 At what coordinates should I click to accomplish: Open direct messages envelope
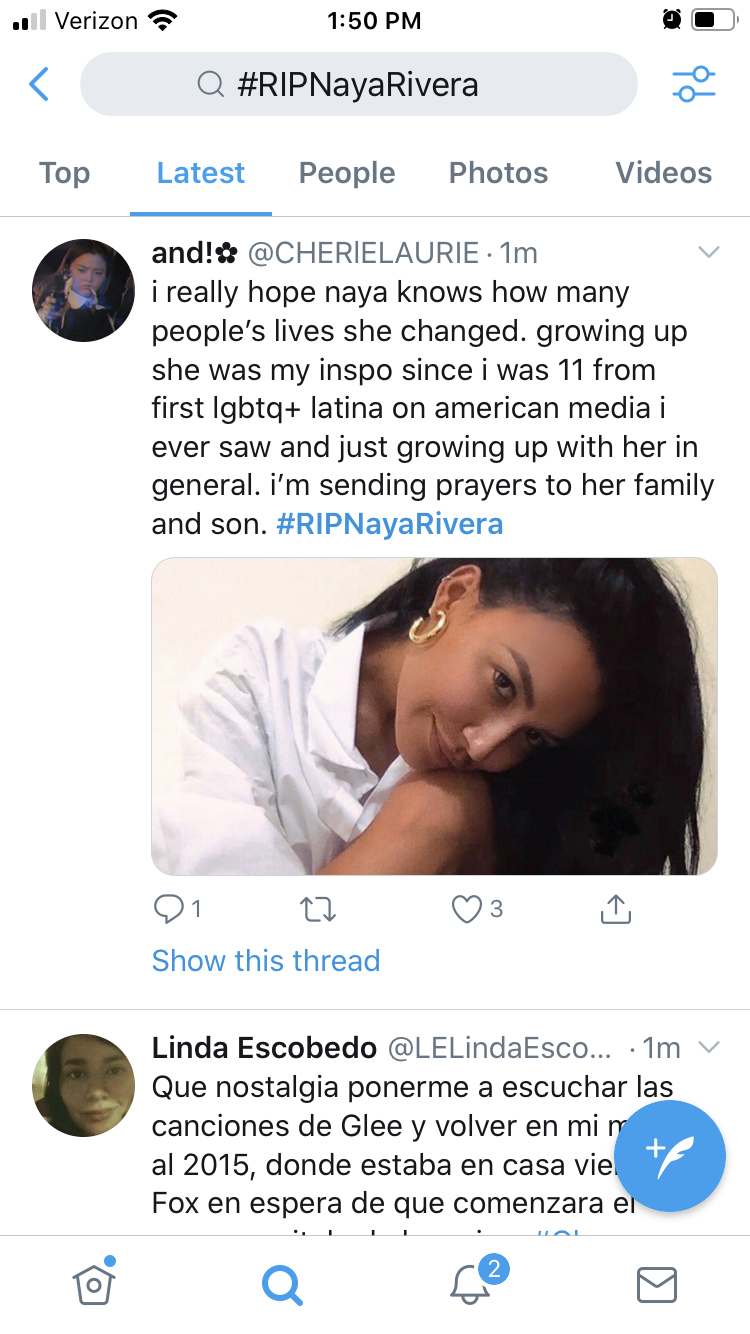coord(657,1285)
